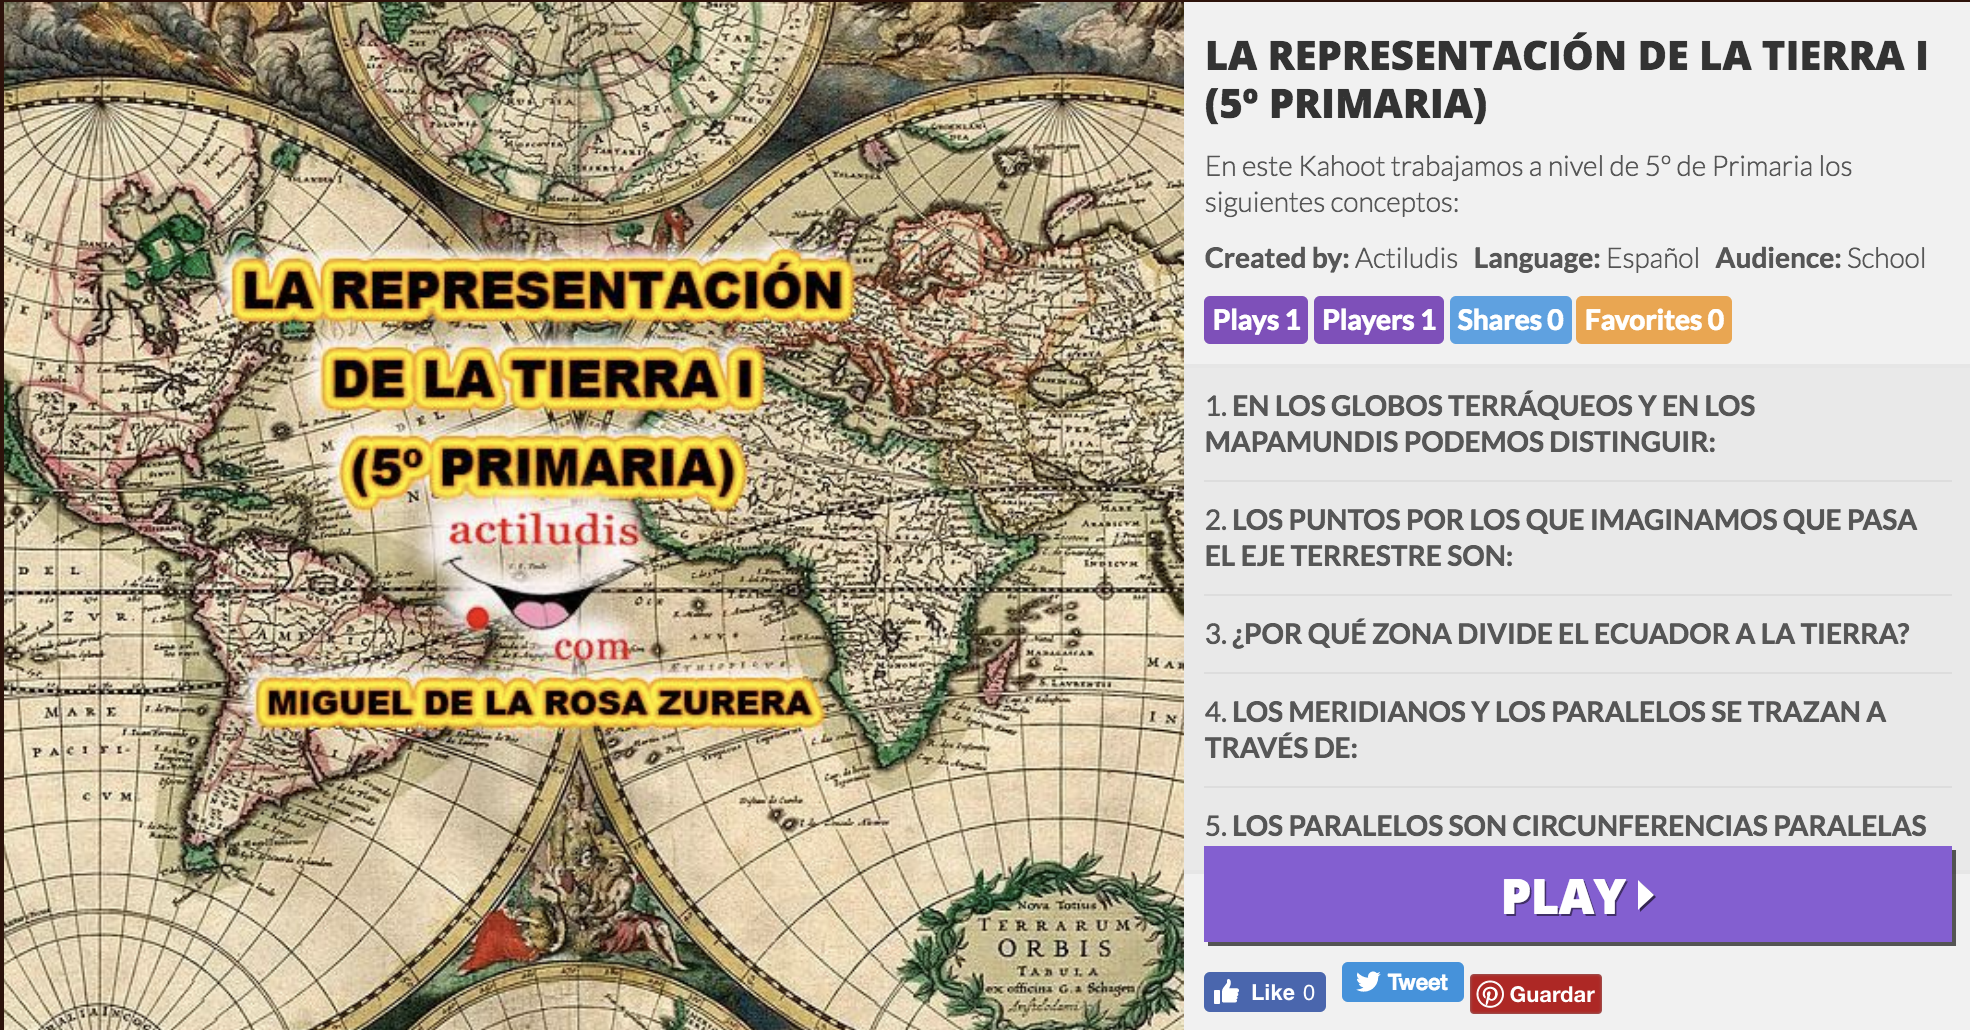Click the Audience School label
Viewport: 1970px width, 1030px height.
coord(1820,259)
